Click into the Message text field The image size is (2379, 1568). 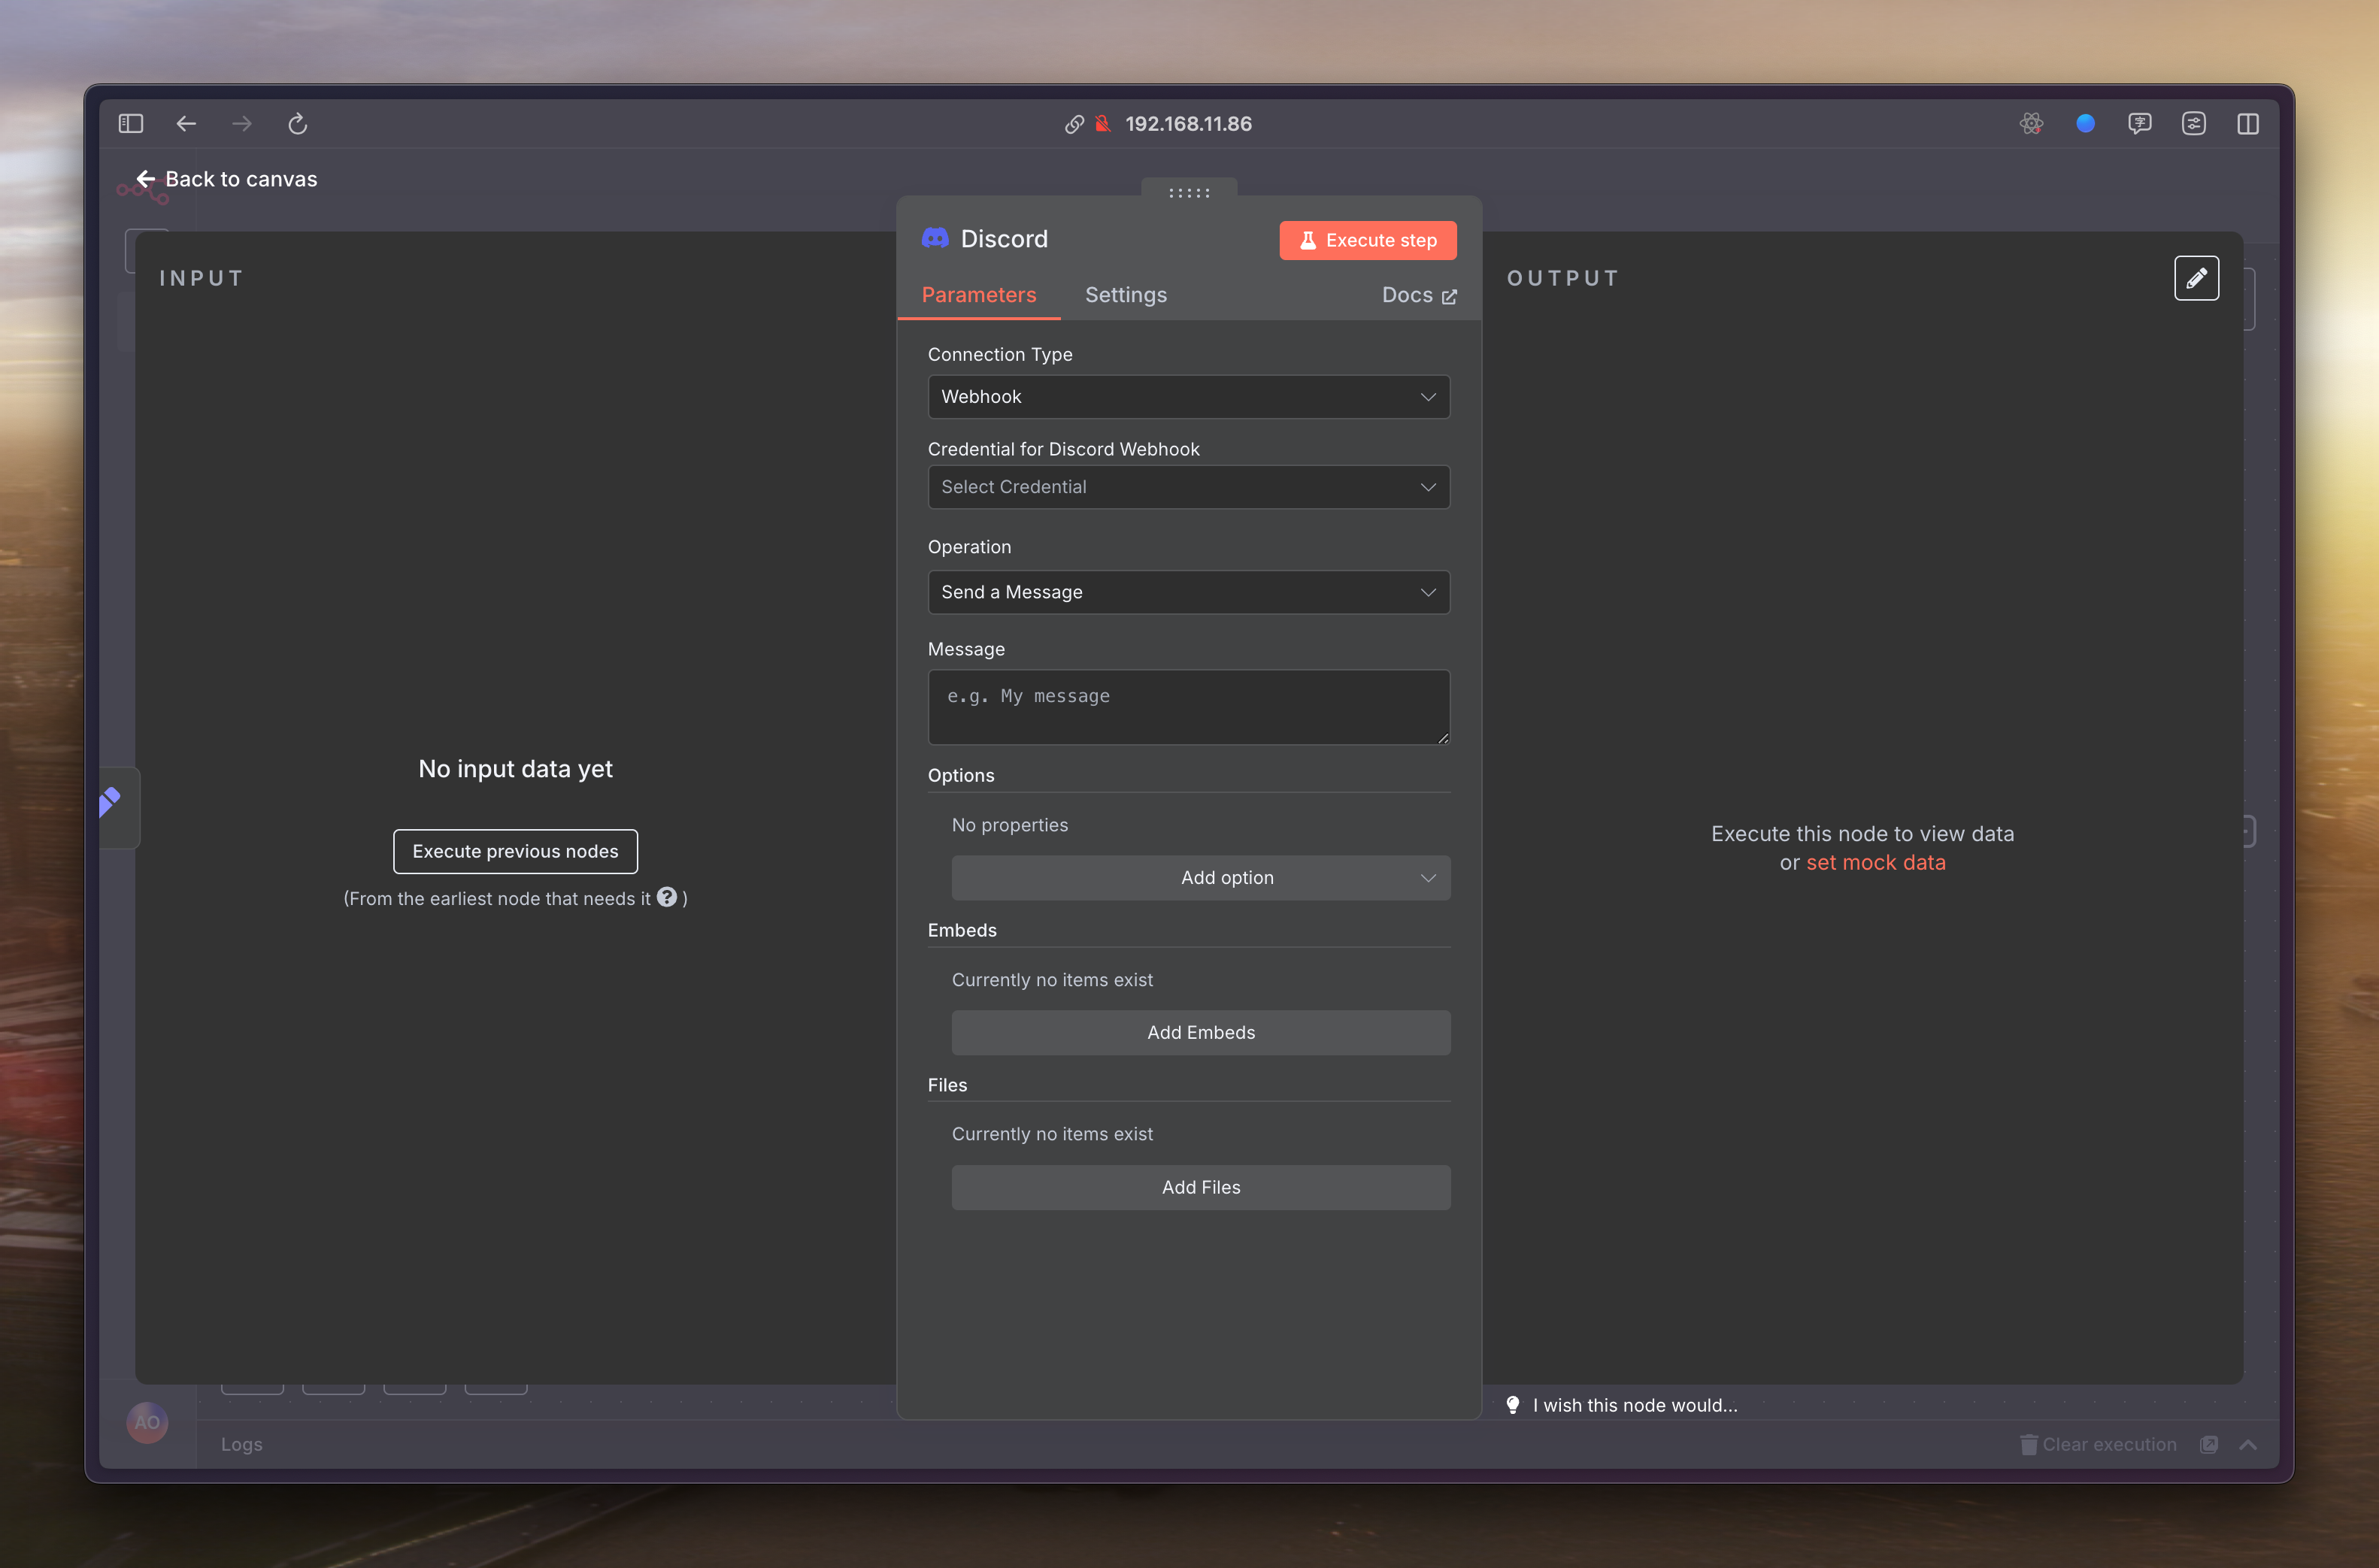pos(1188,707)
